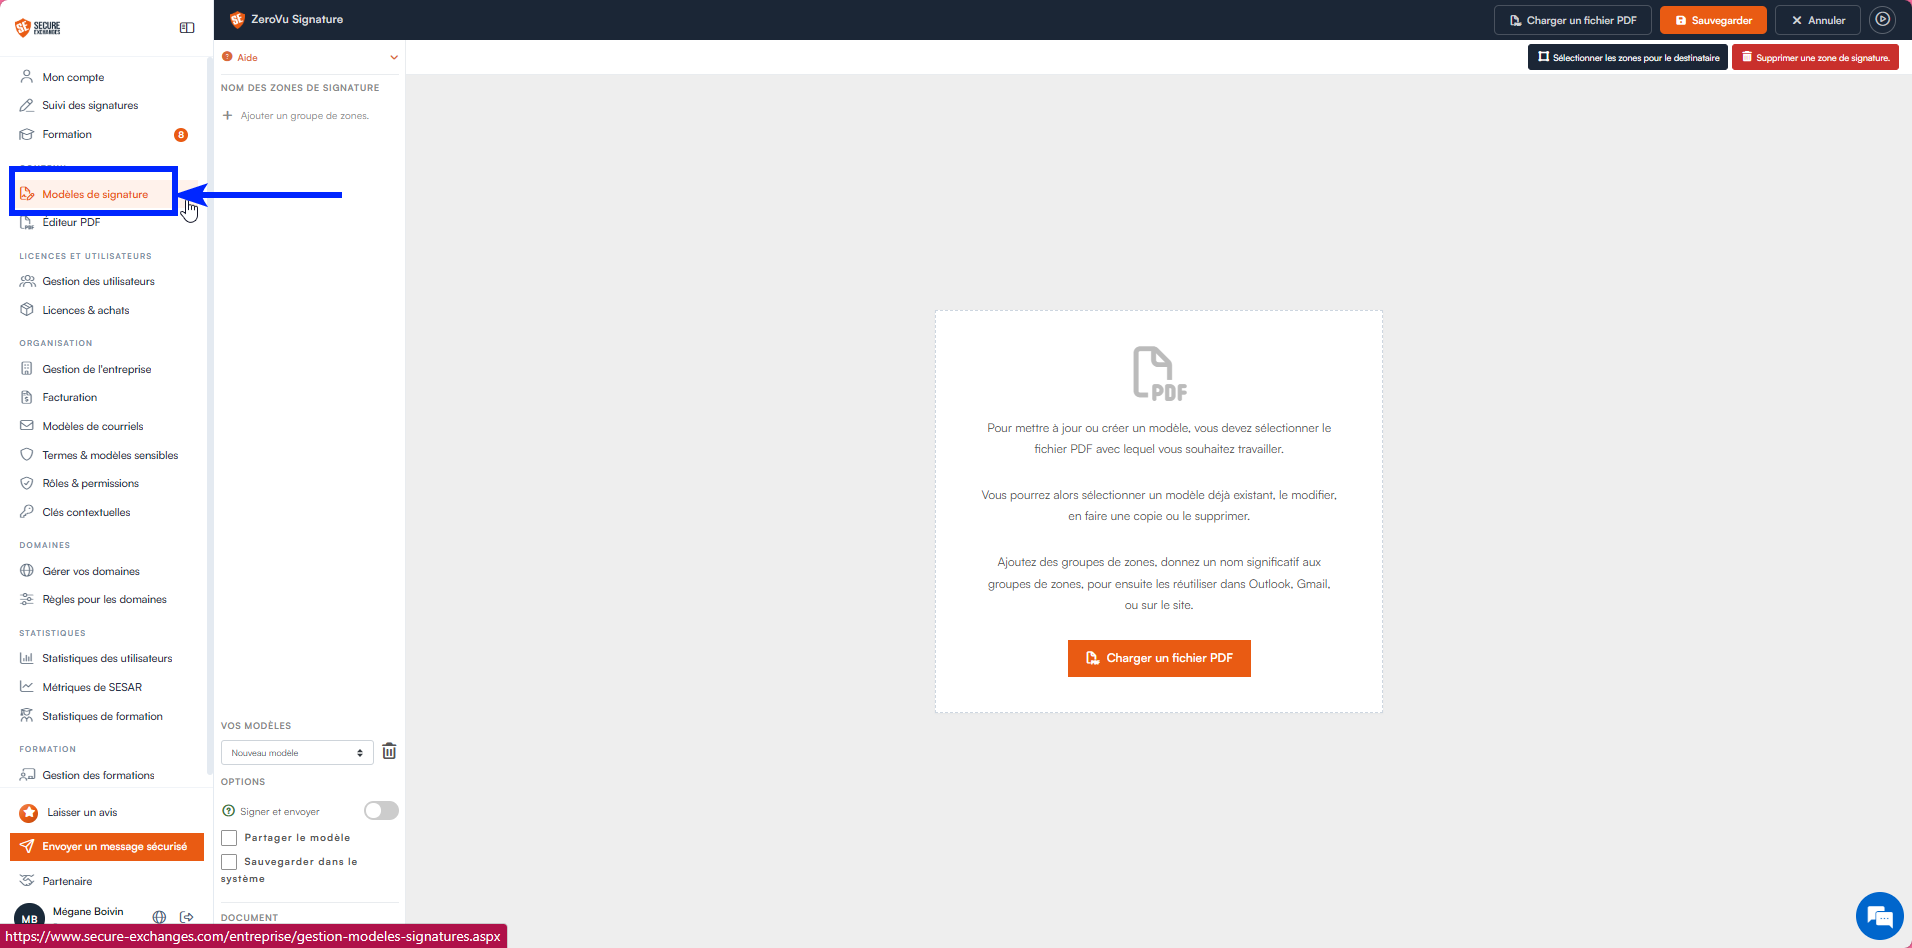Delete the selected model with the trash icon
This screenshot has height=948, width=1912.
click(389, 752)
